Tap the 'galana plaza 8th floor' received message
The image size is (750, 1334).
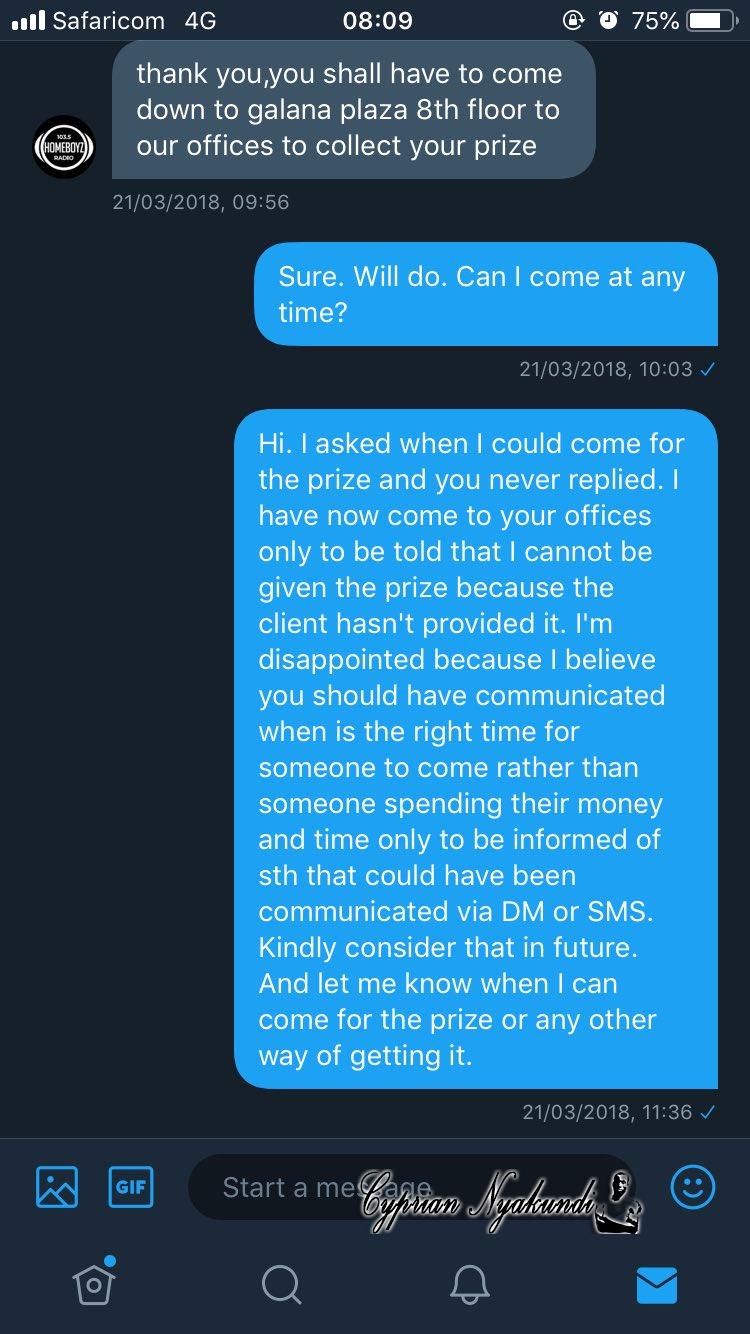(353, 110)
